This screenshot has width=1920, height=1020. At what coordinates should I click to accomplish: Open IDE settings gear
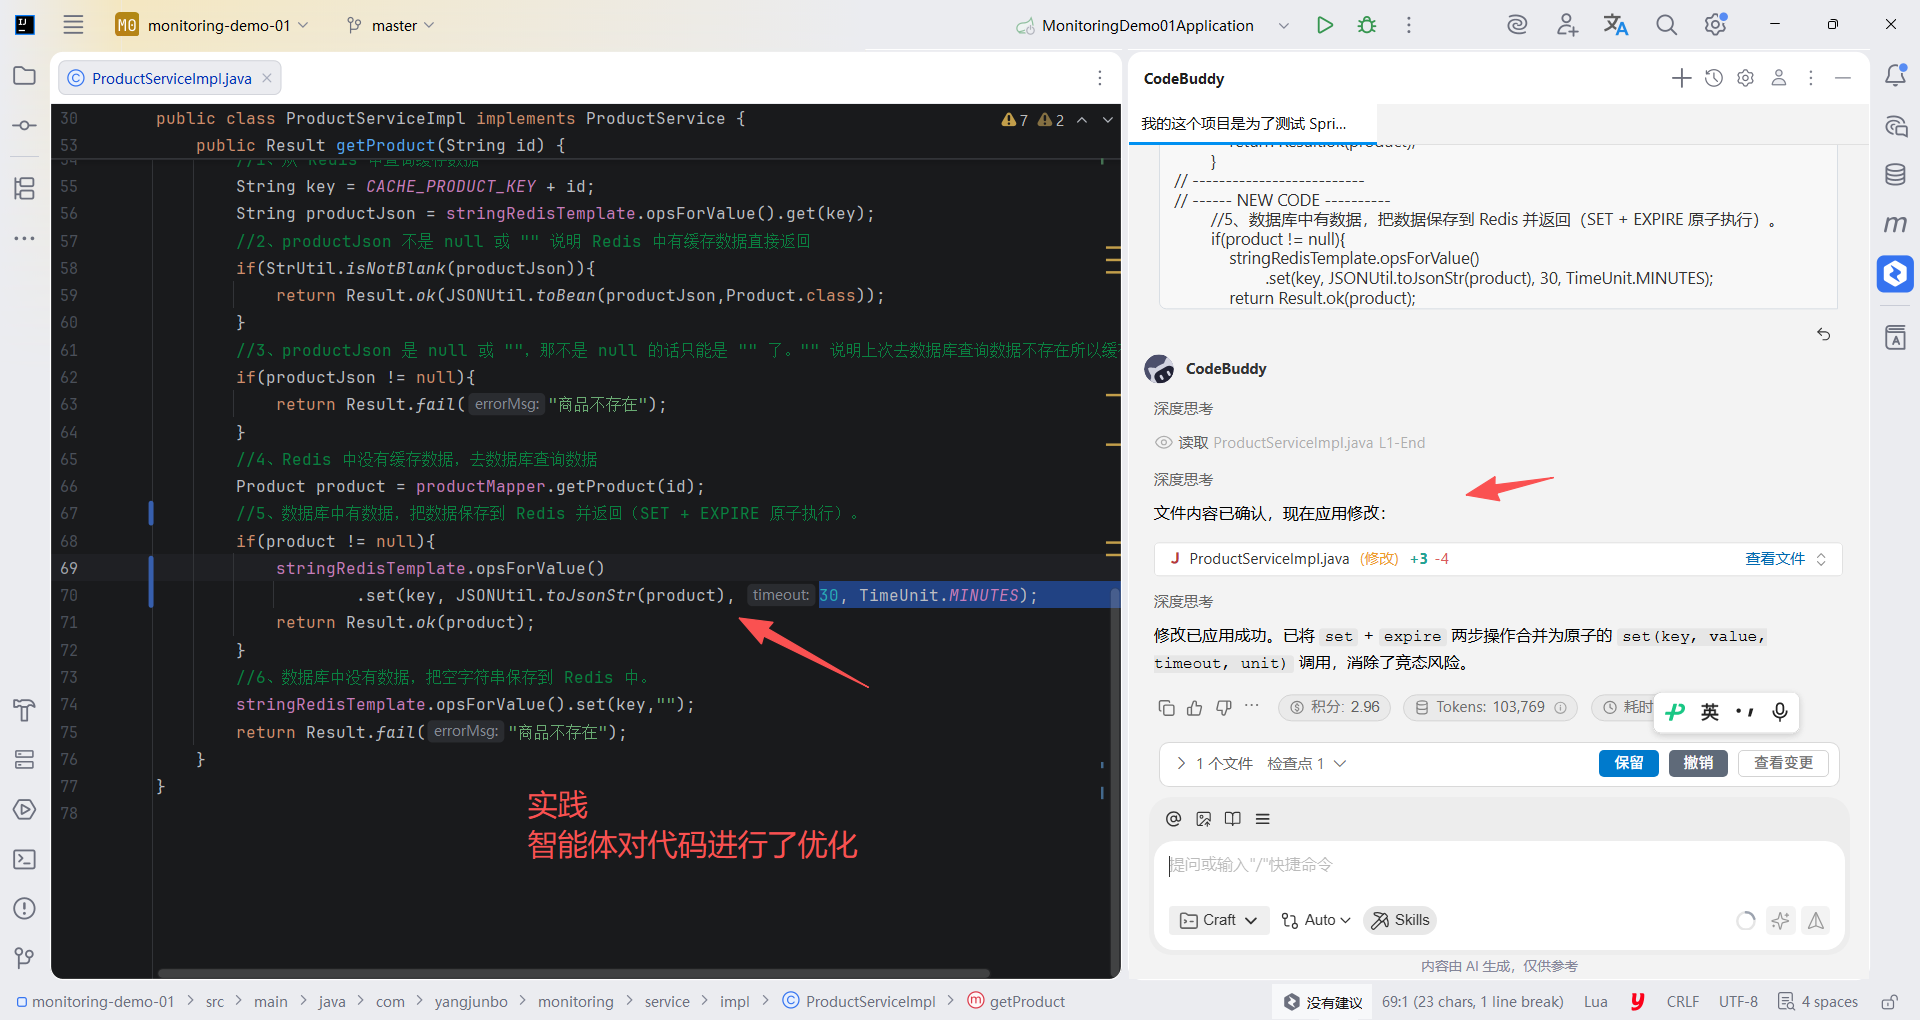1716,25
